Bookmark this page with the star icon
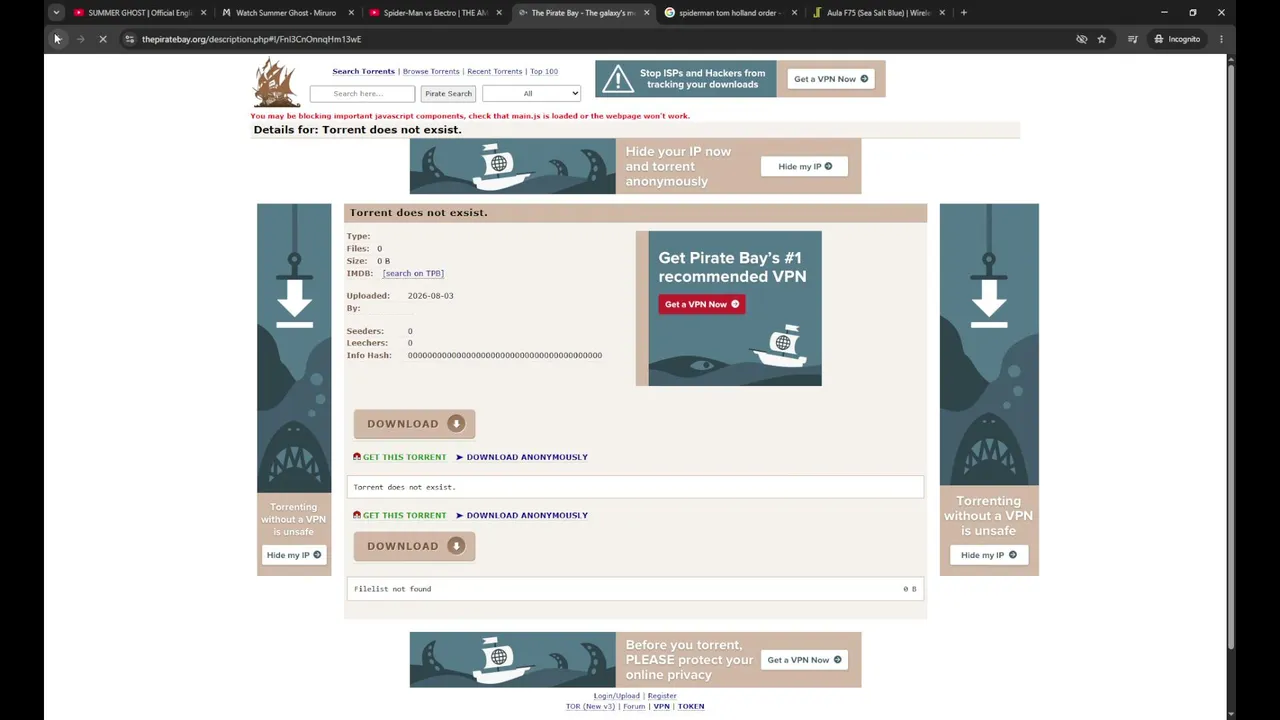This screenshot has width=1280, height=720. coord(1102,39)
